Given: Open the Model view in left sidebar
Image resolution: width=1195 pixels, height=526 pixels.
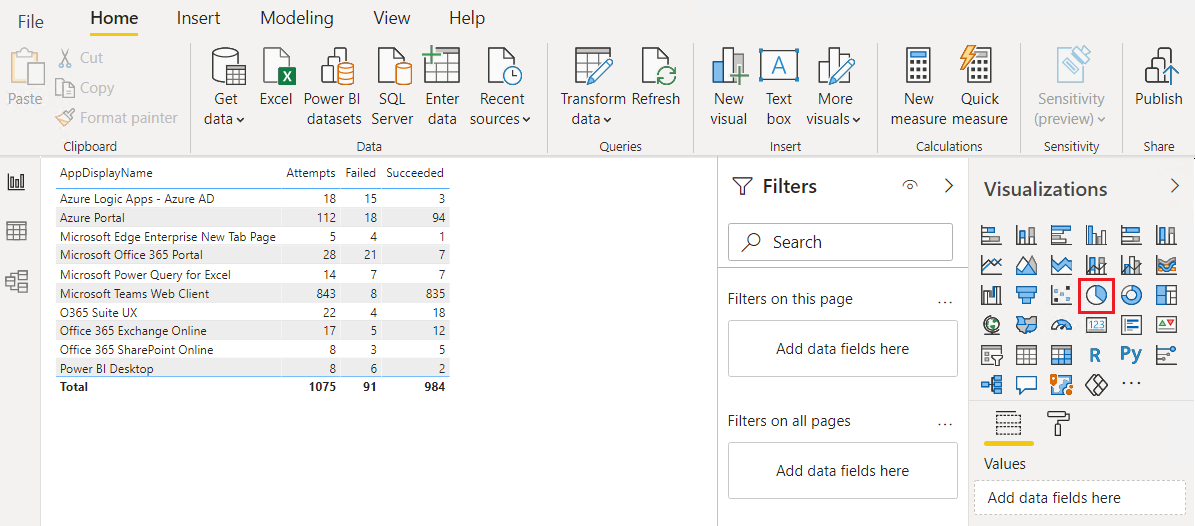Looking at the screenshot, I should point(17,281).
